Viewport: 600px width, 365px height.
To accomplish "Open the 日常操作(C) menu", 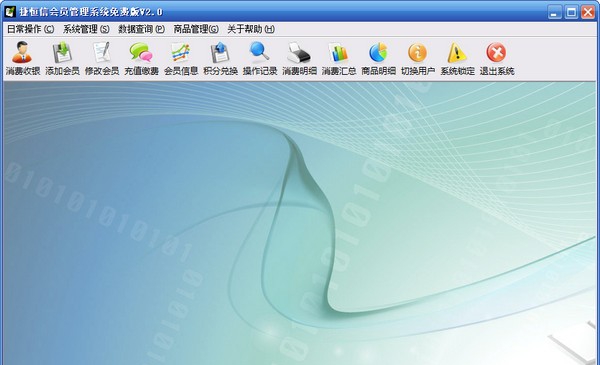I will [x=31, y=29].
